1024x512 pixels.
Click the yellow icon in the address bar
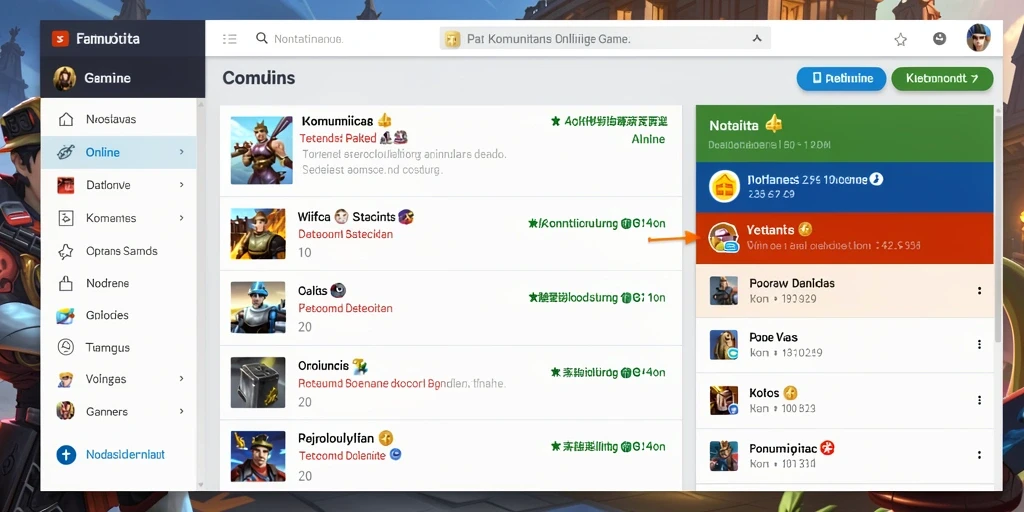click(453, 39)
